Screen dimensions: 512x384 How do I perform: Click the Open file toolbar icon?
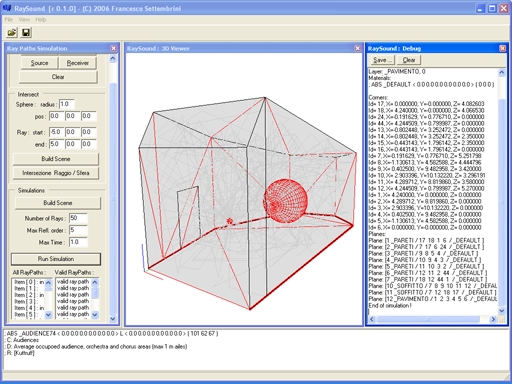click(x=12, y=32)
